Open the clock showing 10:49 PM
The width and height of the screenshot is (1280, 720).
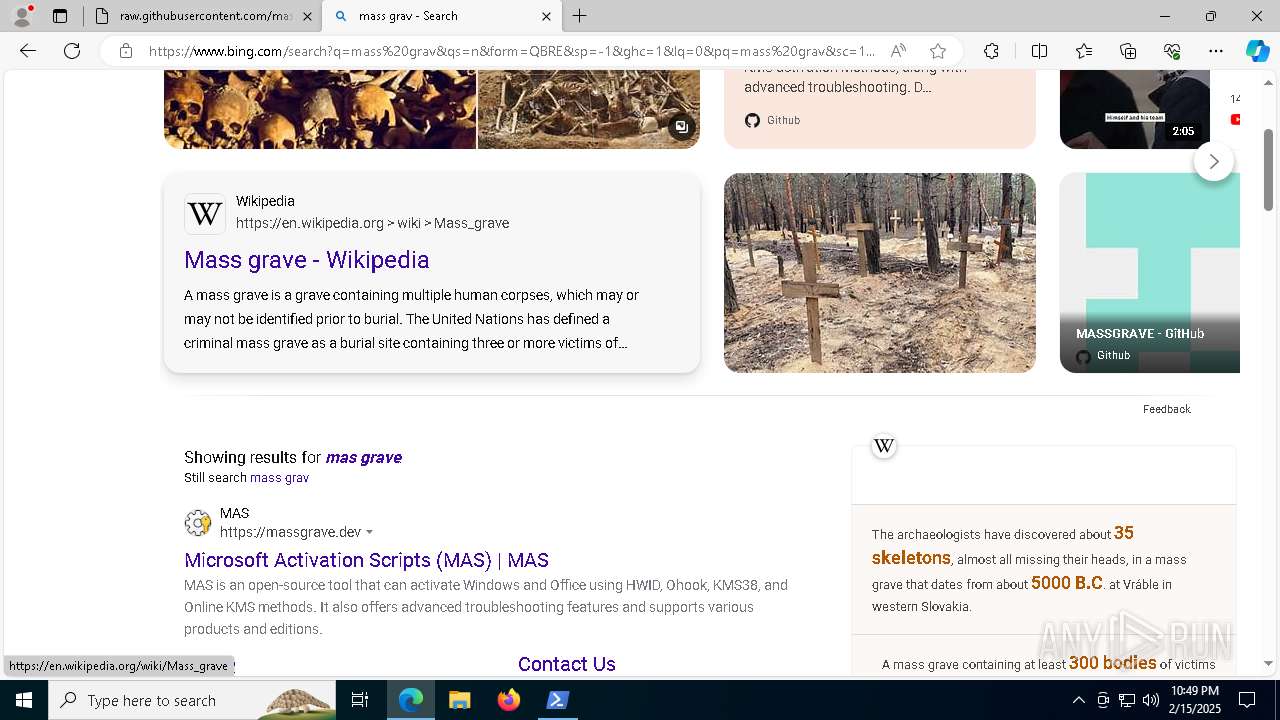(x=1195, y=700)
